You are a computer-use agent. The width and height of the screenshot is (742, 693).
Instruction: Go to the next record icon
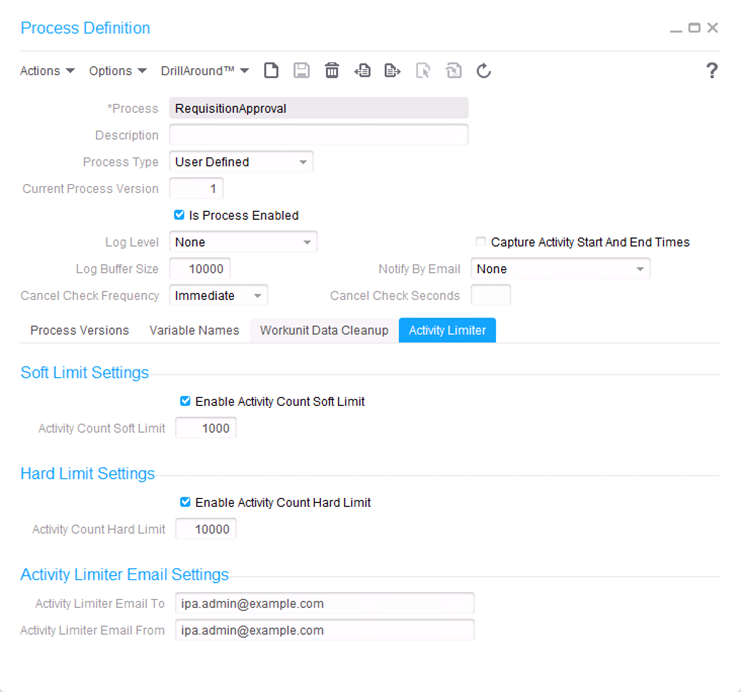pyautogui.click(x=393, y=71)
